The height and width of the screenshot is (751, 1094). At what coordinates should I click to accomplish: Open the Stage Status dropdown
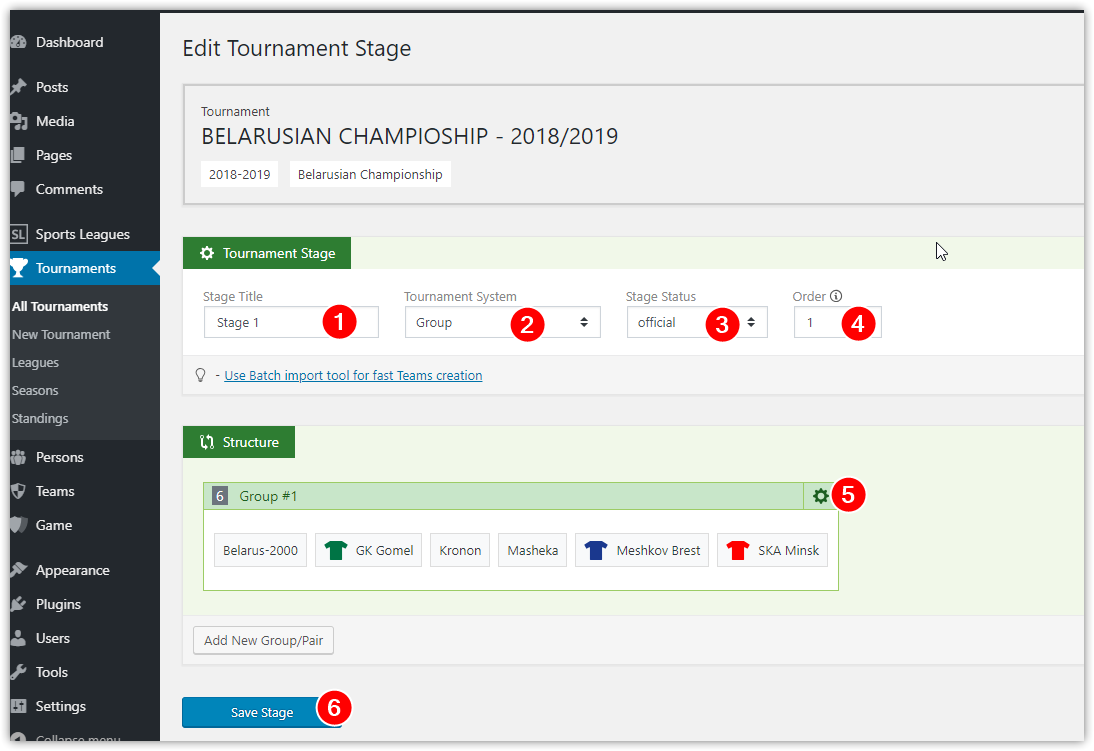click(697, 322)
